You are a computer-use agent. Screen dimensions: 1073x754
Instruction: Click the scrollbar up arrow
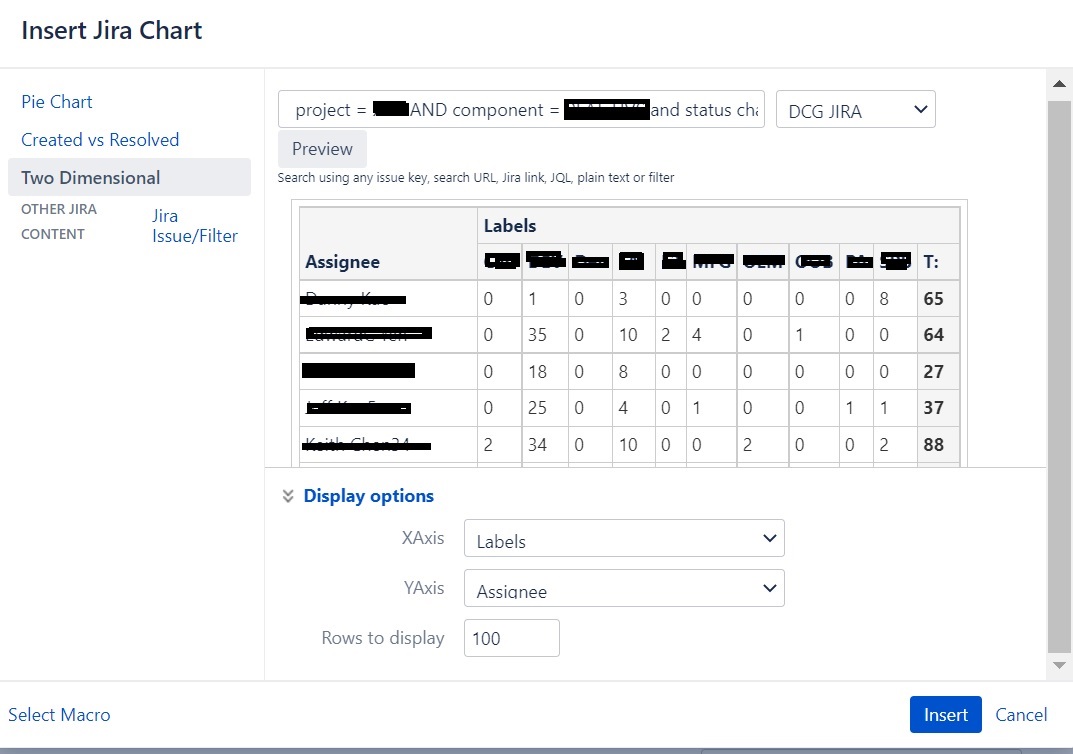pos(1059,83)
